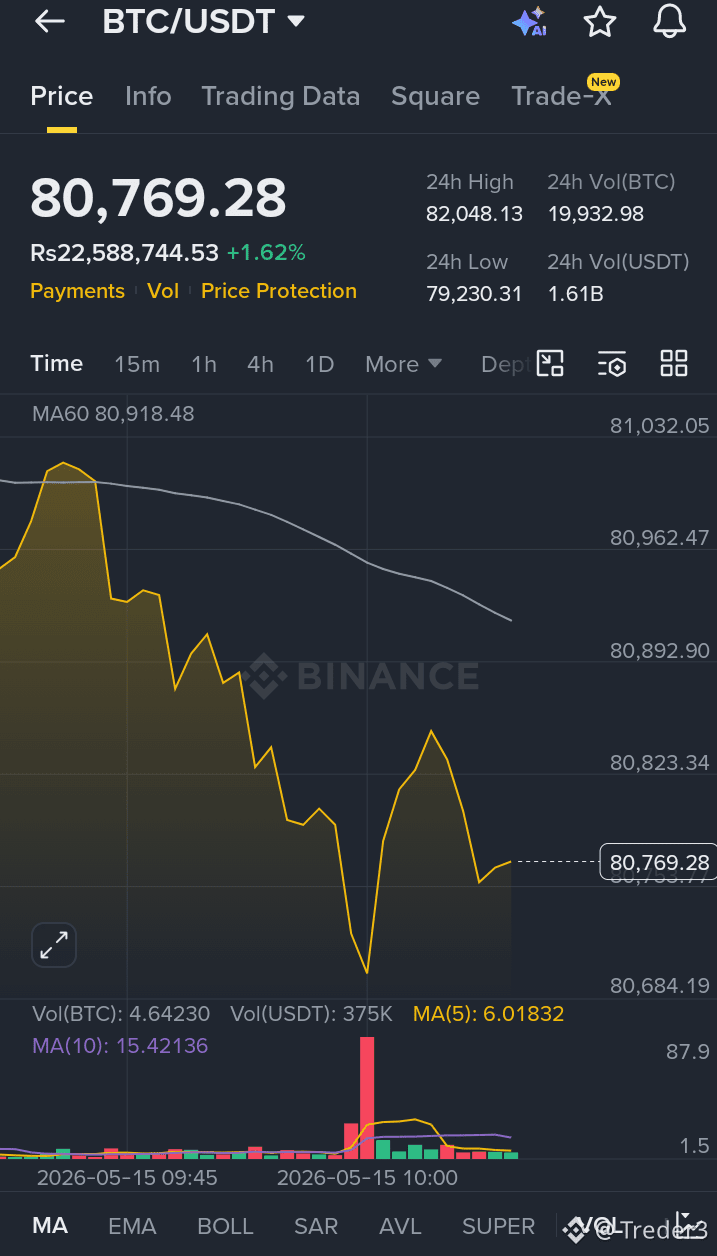Enable the BOLL indicator
This screenshot has width=717, height=1256.
click(x=225, y=1226)
